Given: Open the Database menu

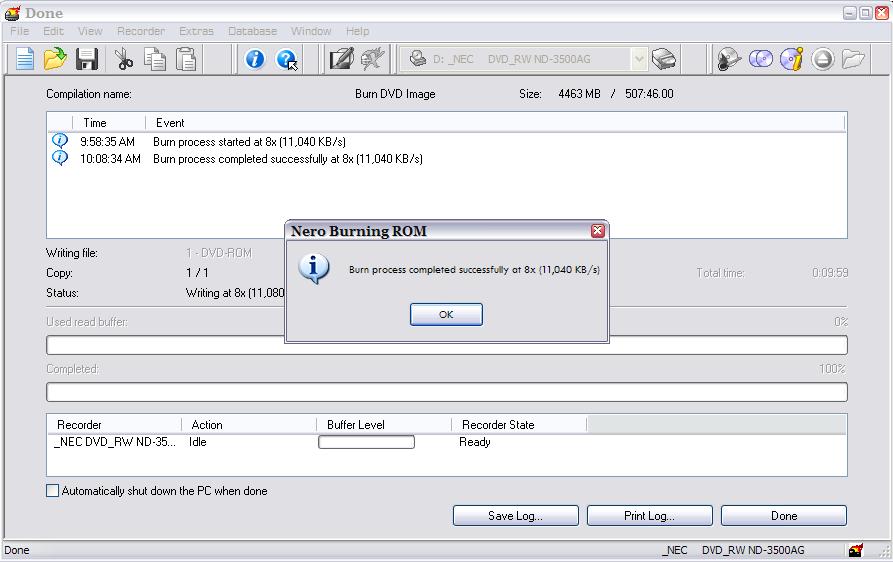Looking at the screenshot, I should (252, 31).
